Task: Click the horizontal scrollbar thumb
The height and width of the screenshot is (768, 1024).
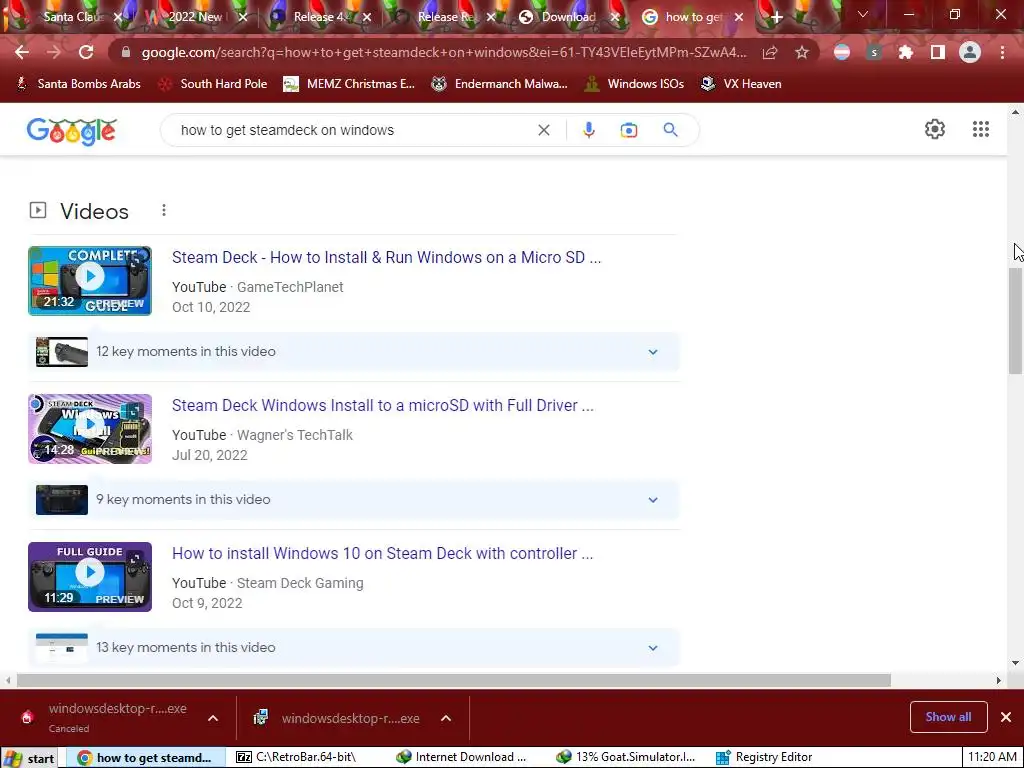Action: [453, 680]
